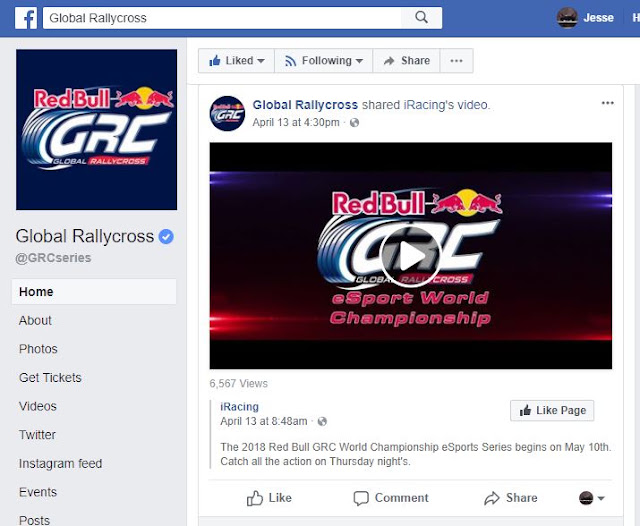Open Jesse's profile picture

point(567,18)
